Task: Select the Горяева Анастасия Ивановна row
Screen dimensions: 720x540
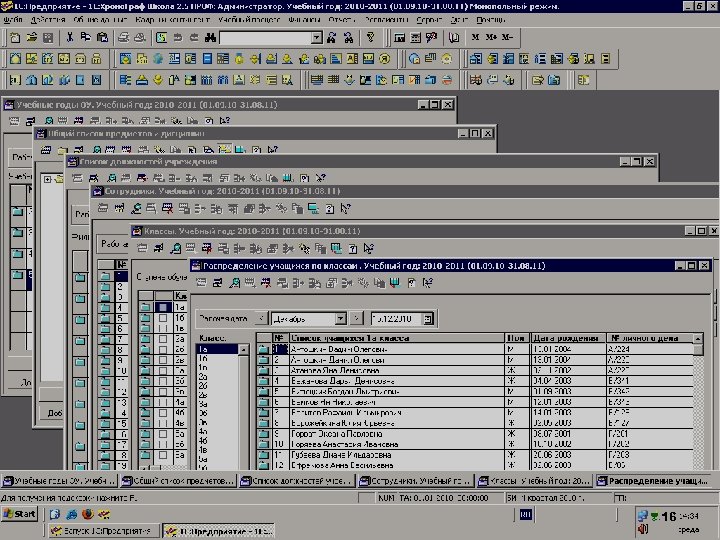Action: [x=475, y=444]
